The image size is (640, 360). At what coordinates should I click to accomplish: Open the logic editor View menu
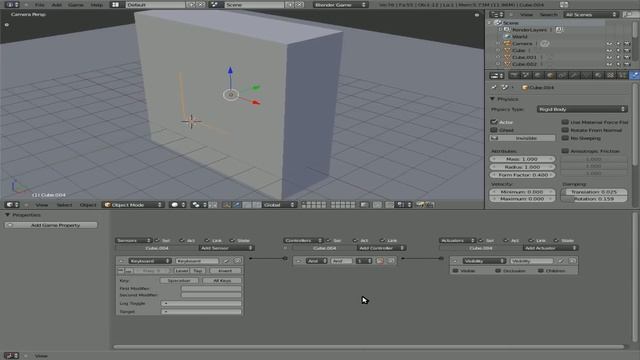pyautogui.click(x=41, y=356)
